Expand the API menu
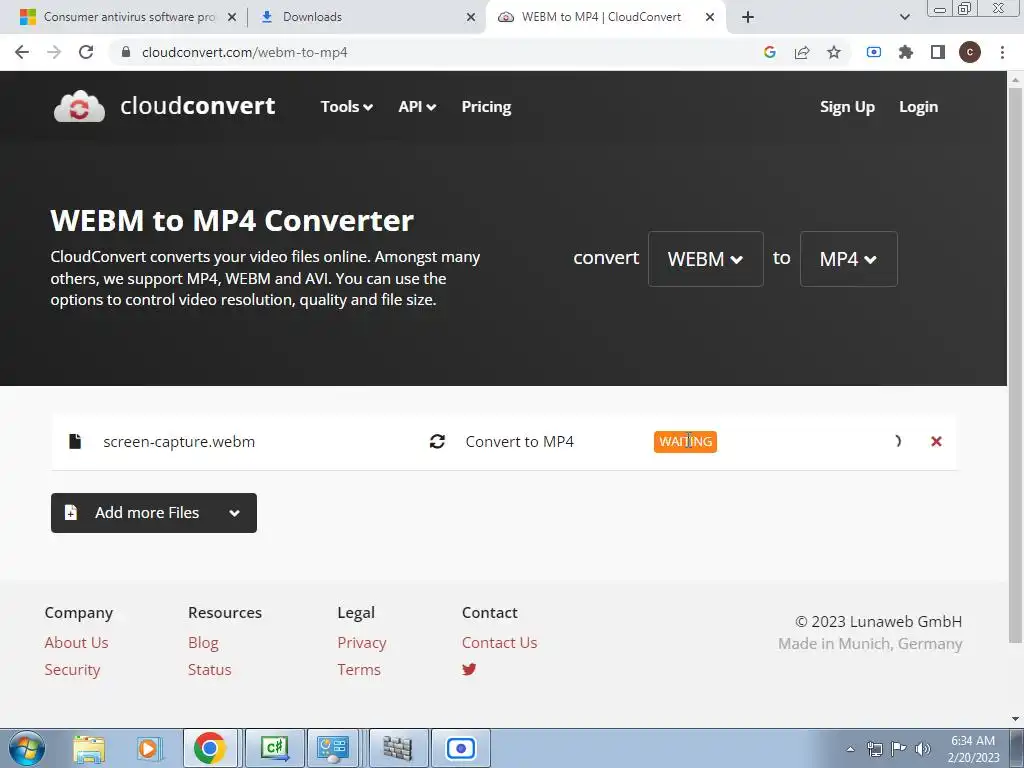The image size is (1024, 768). pos(417,106)
